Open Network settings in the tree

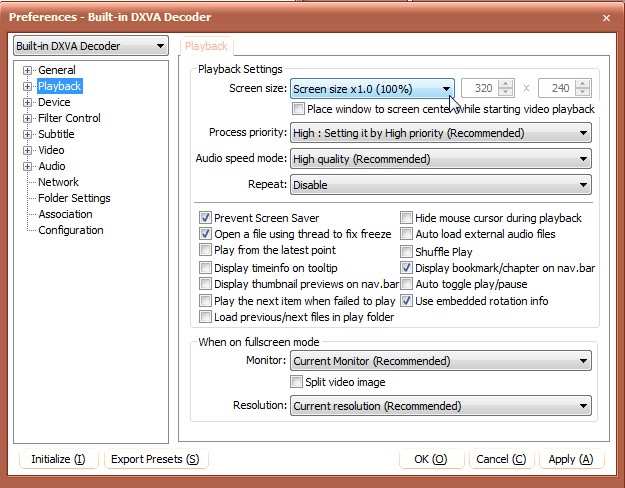point(58,182)
